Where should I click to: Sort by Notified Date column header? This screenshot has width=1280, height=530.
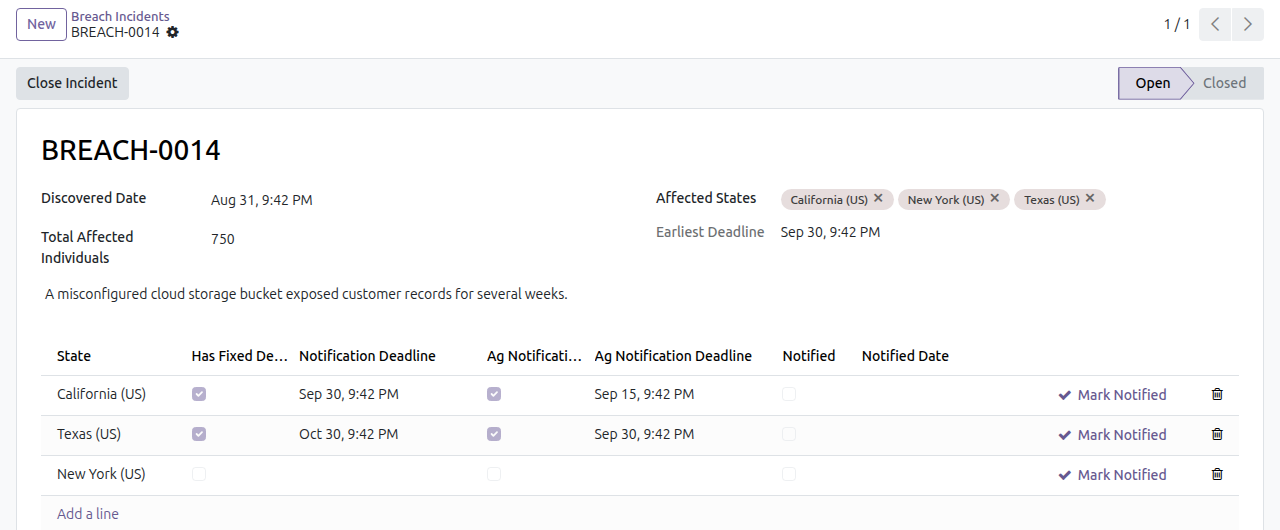(x=905, y=356)
